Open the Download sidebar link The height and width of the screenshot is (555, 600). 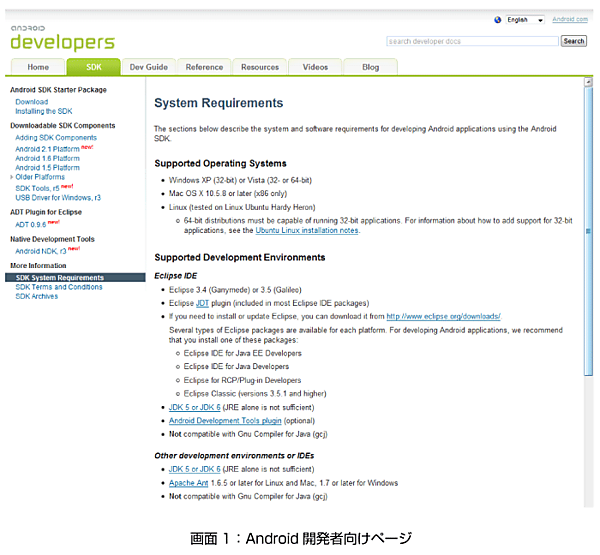click(32, 102)
